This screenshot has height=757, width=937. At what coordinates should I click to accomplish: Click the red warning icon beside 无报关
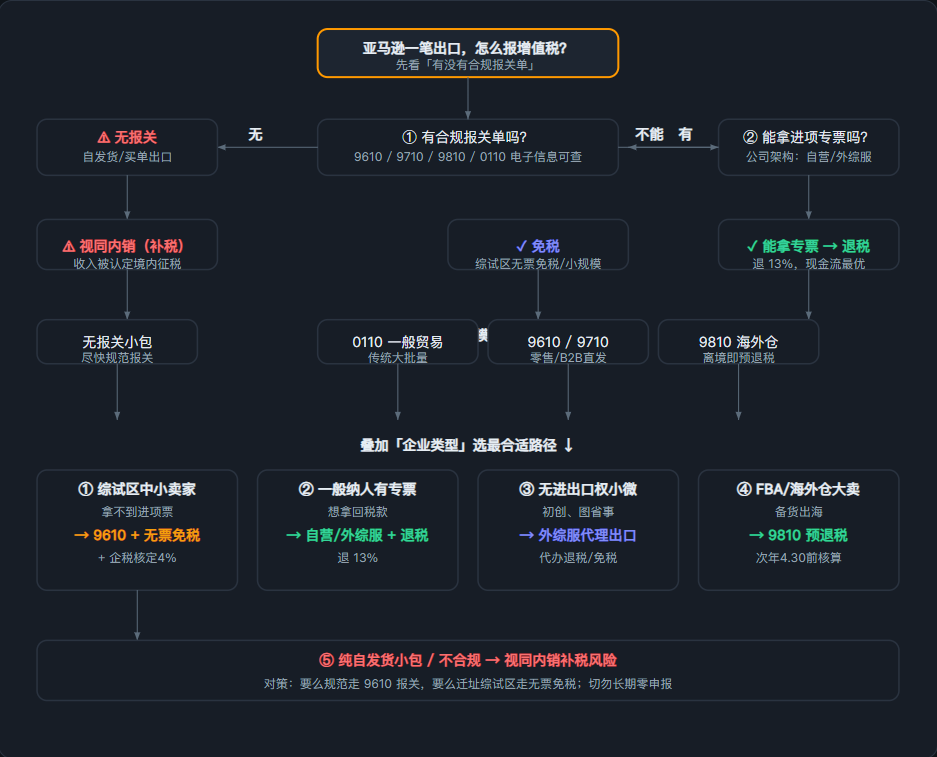click(104, 137)
